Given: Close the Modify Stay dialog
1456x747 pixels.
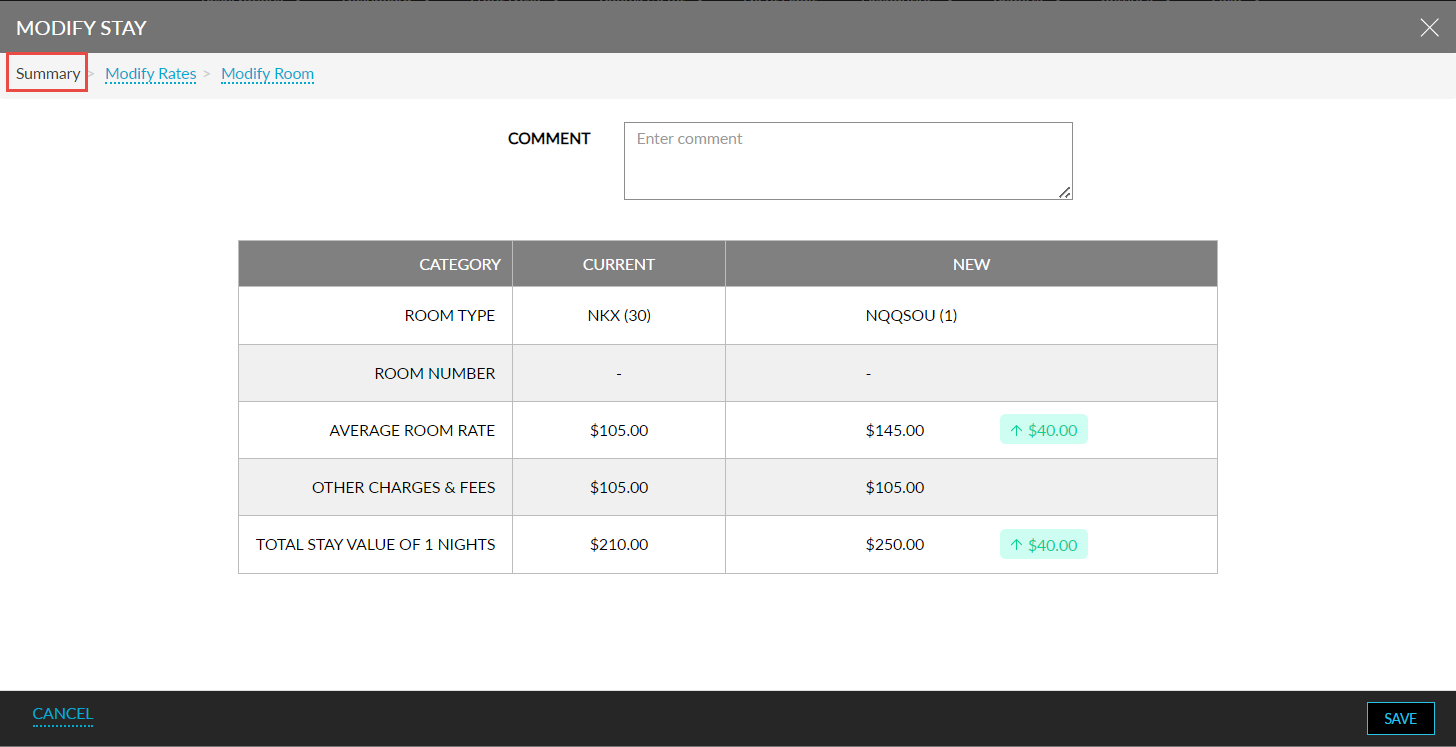Looking at the screenshot, I should tap(1429, 28).
